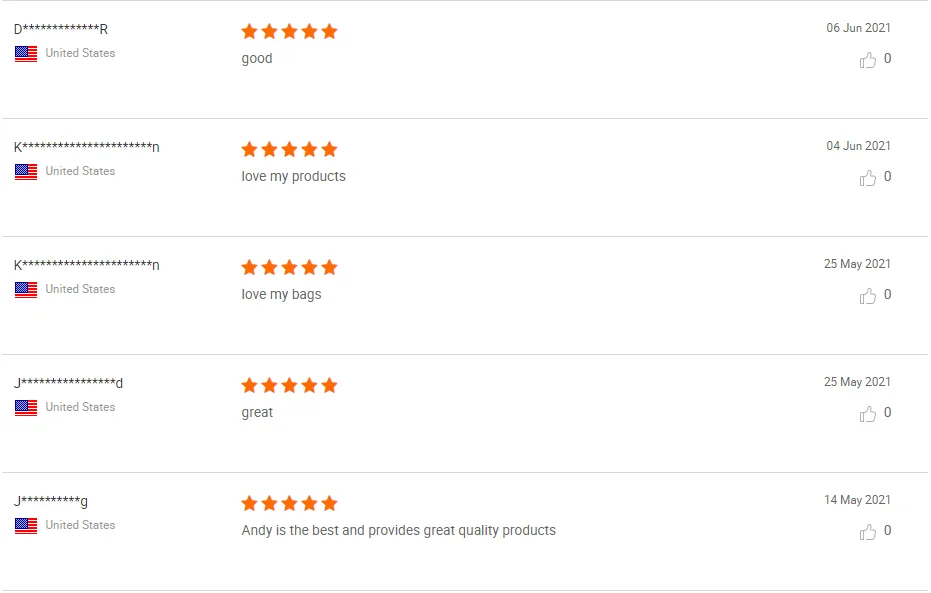931x593 pixels.
Task: Select the first star of the Andy review
Action: tap(250, 503)
